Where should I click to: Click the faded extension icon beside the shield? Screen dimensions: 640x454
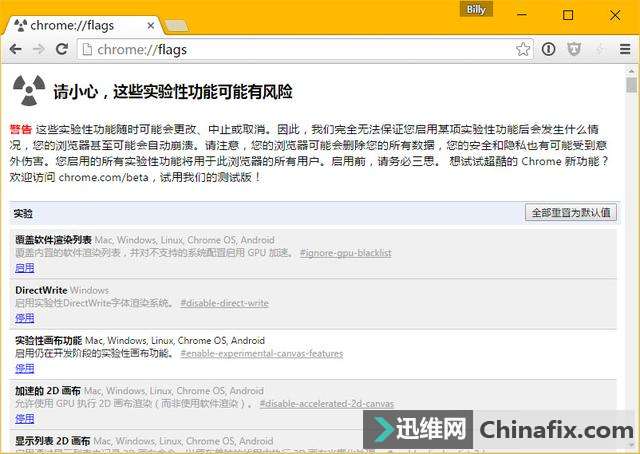[x=600, y=49]
